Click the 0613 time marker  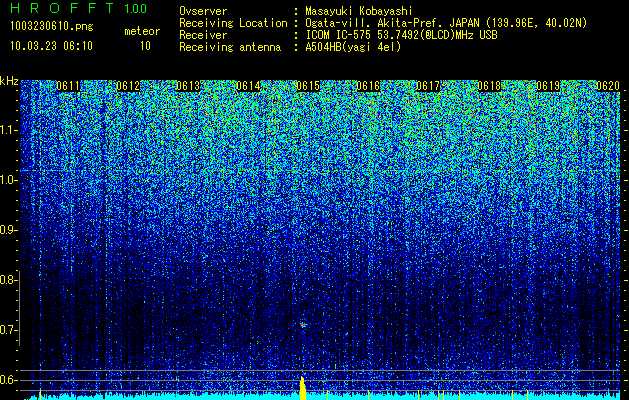(188, 86)
